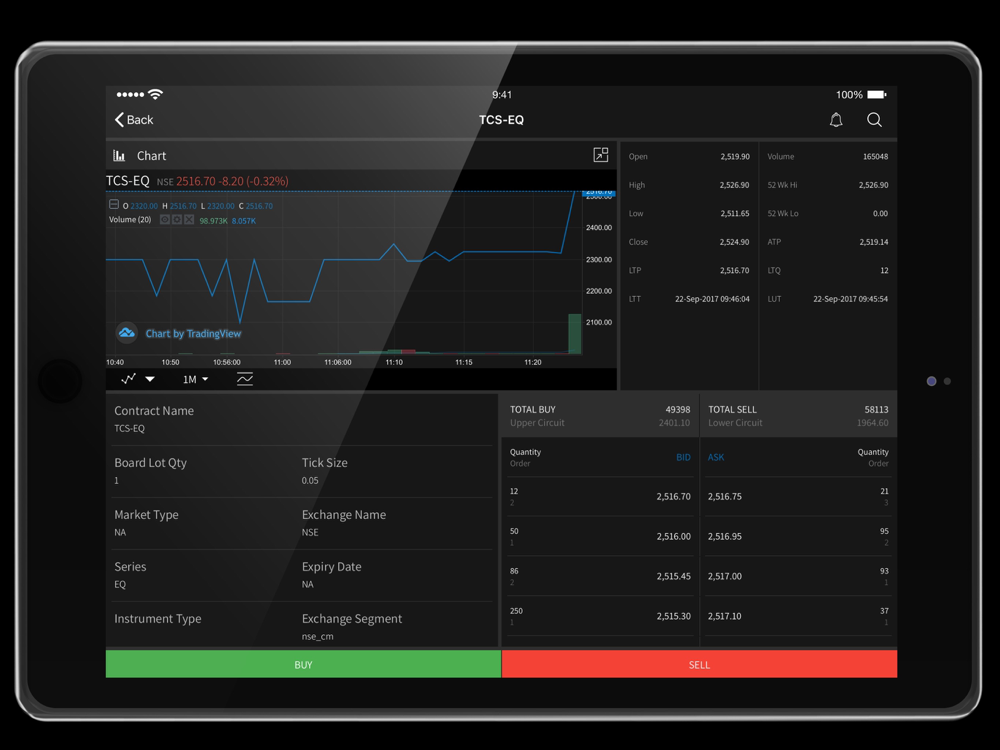Screen dimensions: 1000x750
Task: Click the ASK column header
Action: point(716,457)
